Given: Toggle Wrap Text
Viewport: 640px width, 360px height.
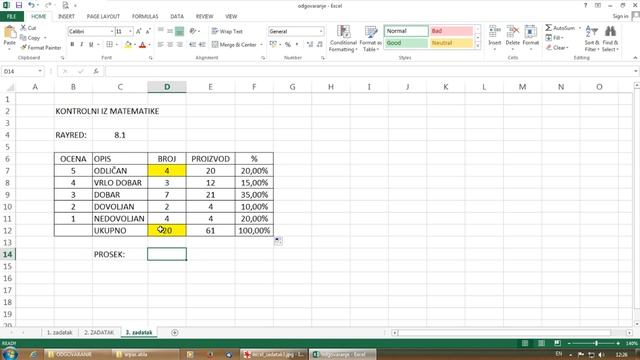Looking at the screenshot, I should click(227, 31).
